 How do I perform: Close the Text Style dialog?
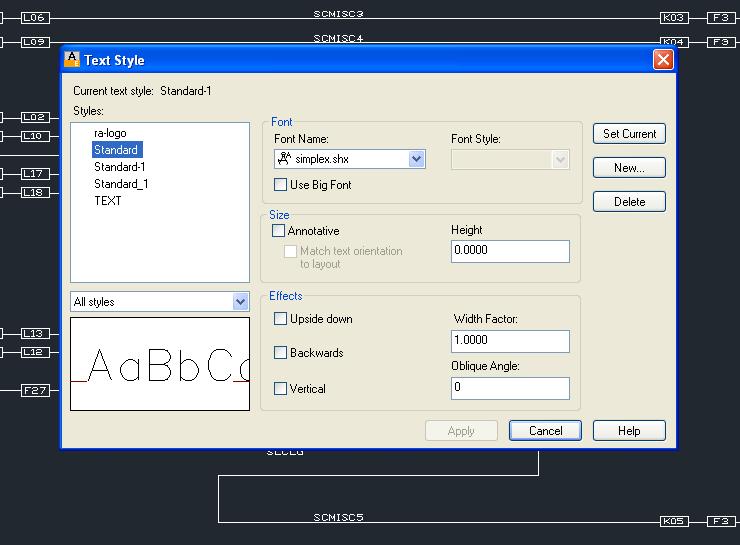663,59
